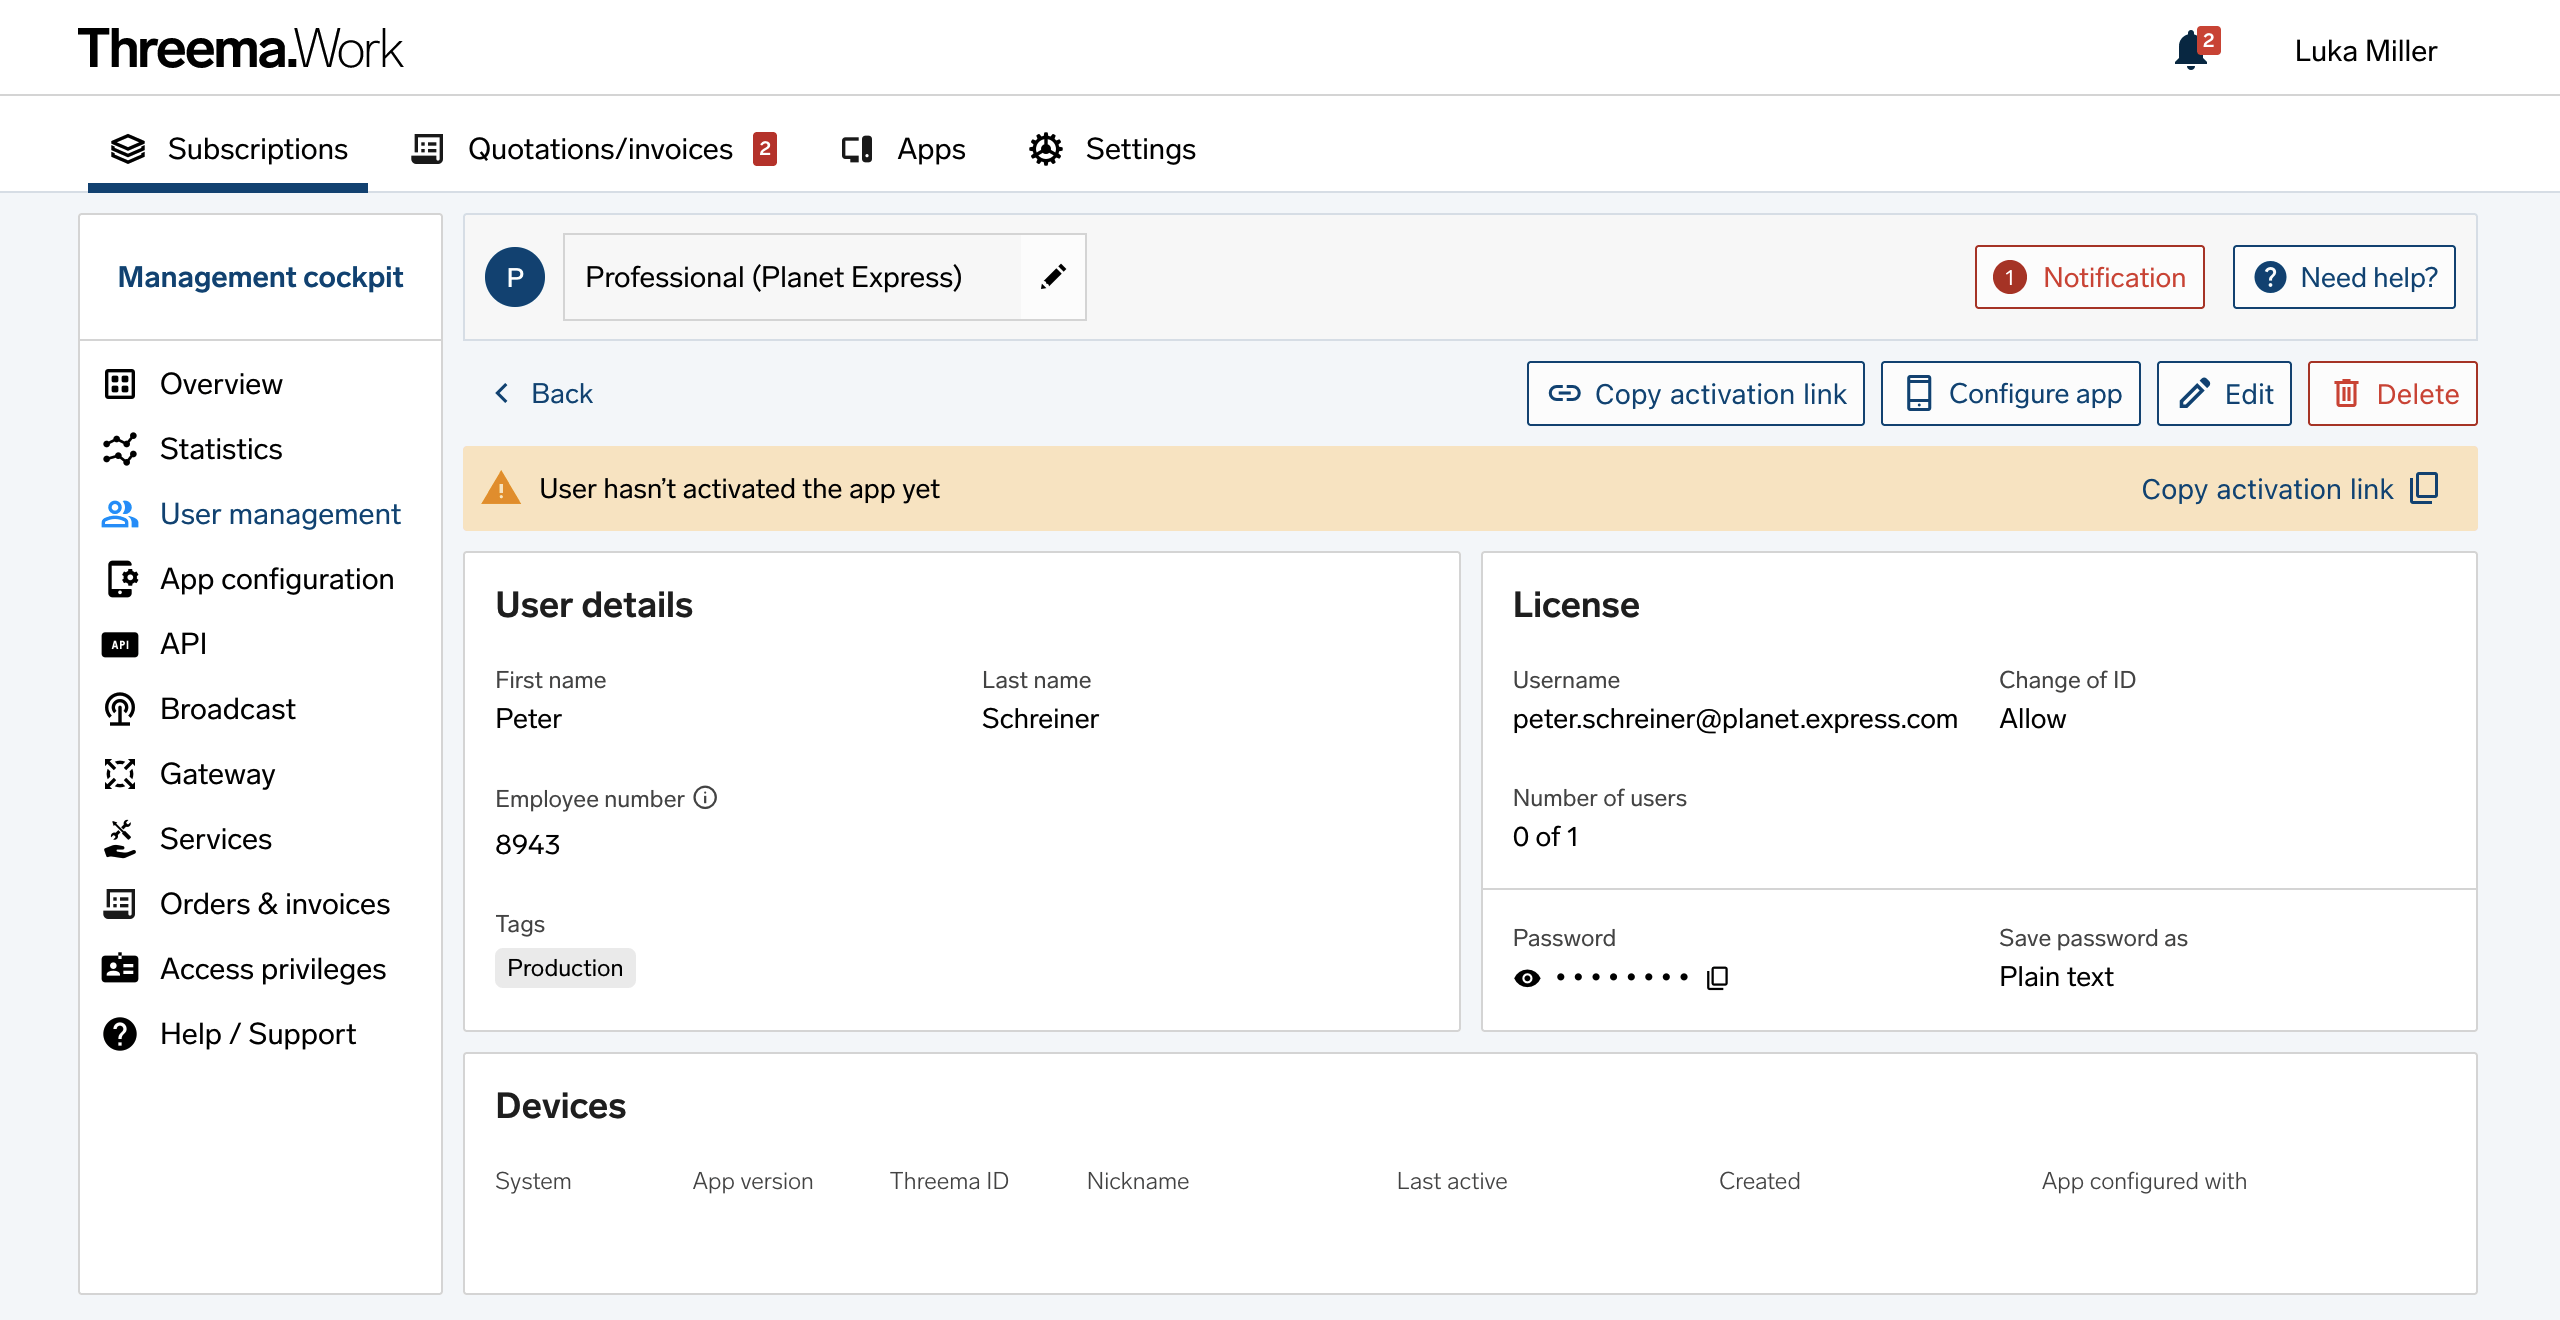Click the Last active column header

1452,1181
